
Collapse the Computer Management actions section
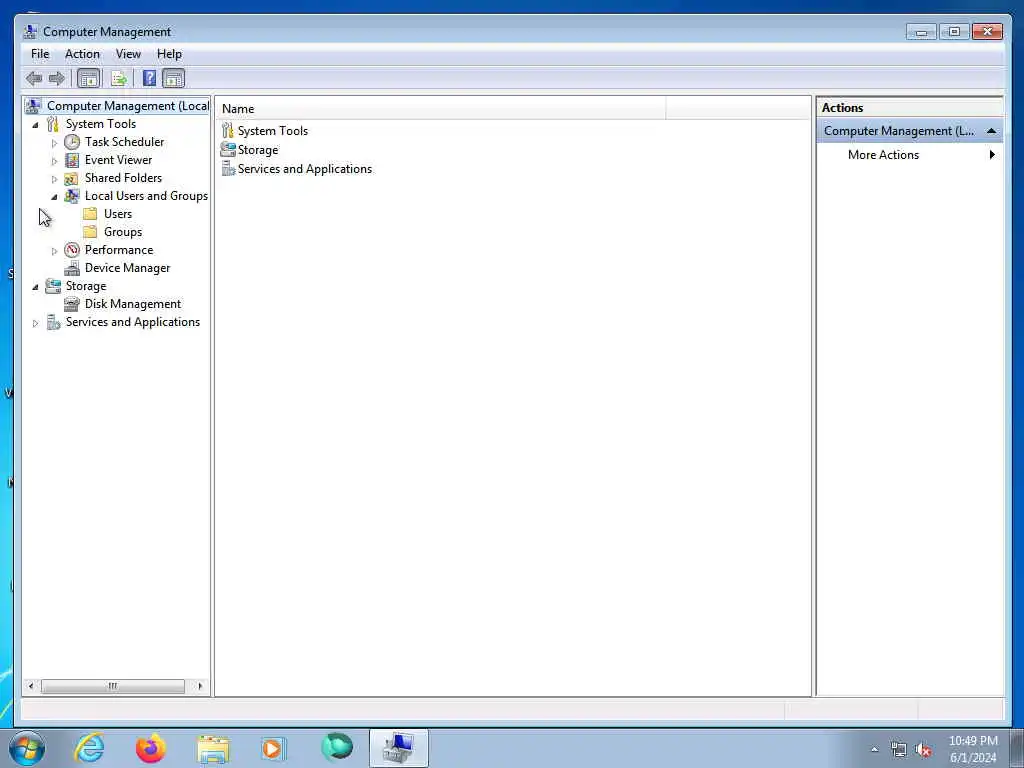coord(991,131)
